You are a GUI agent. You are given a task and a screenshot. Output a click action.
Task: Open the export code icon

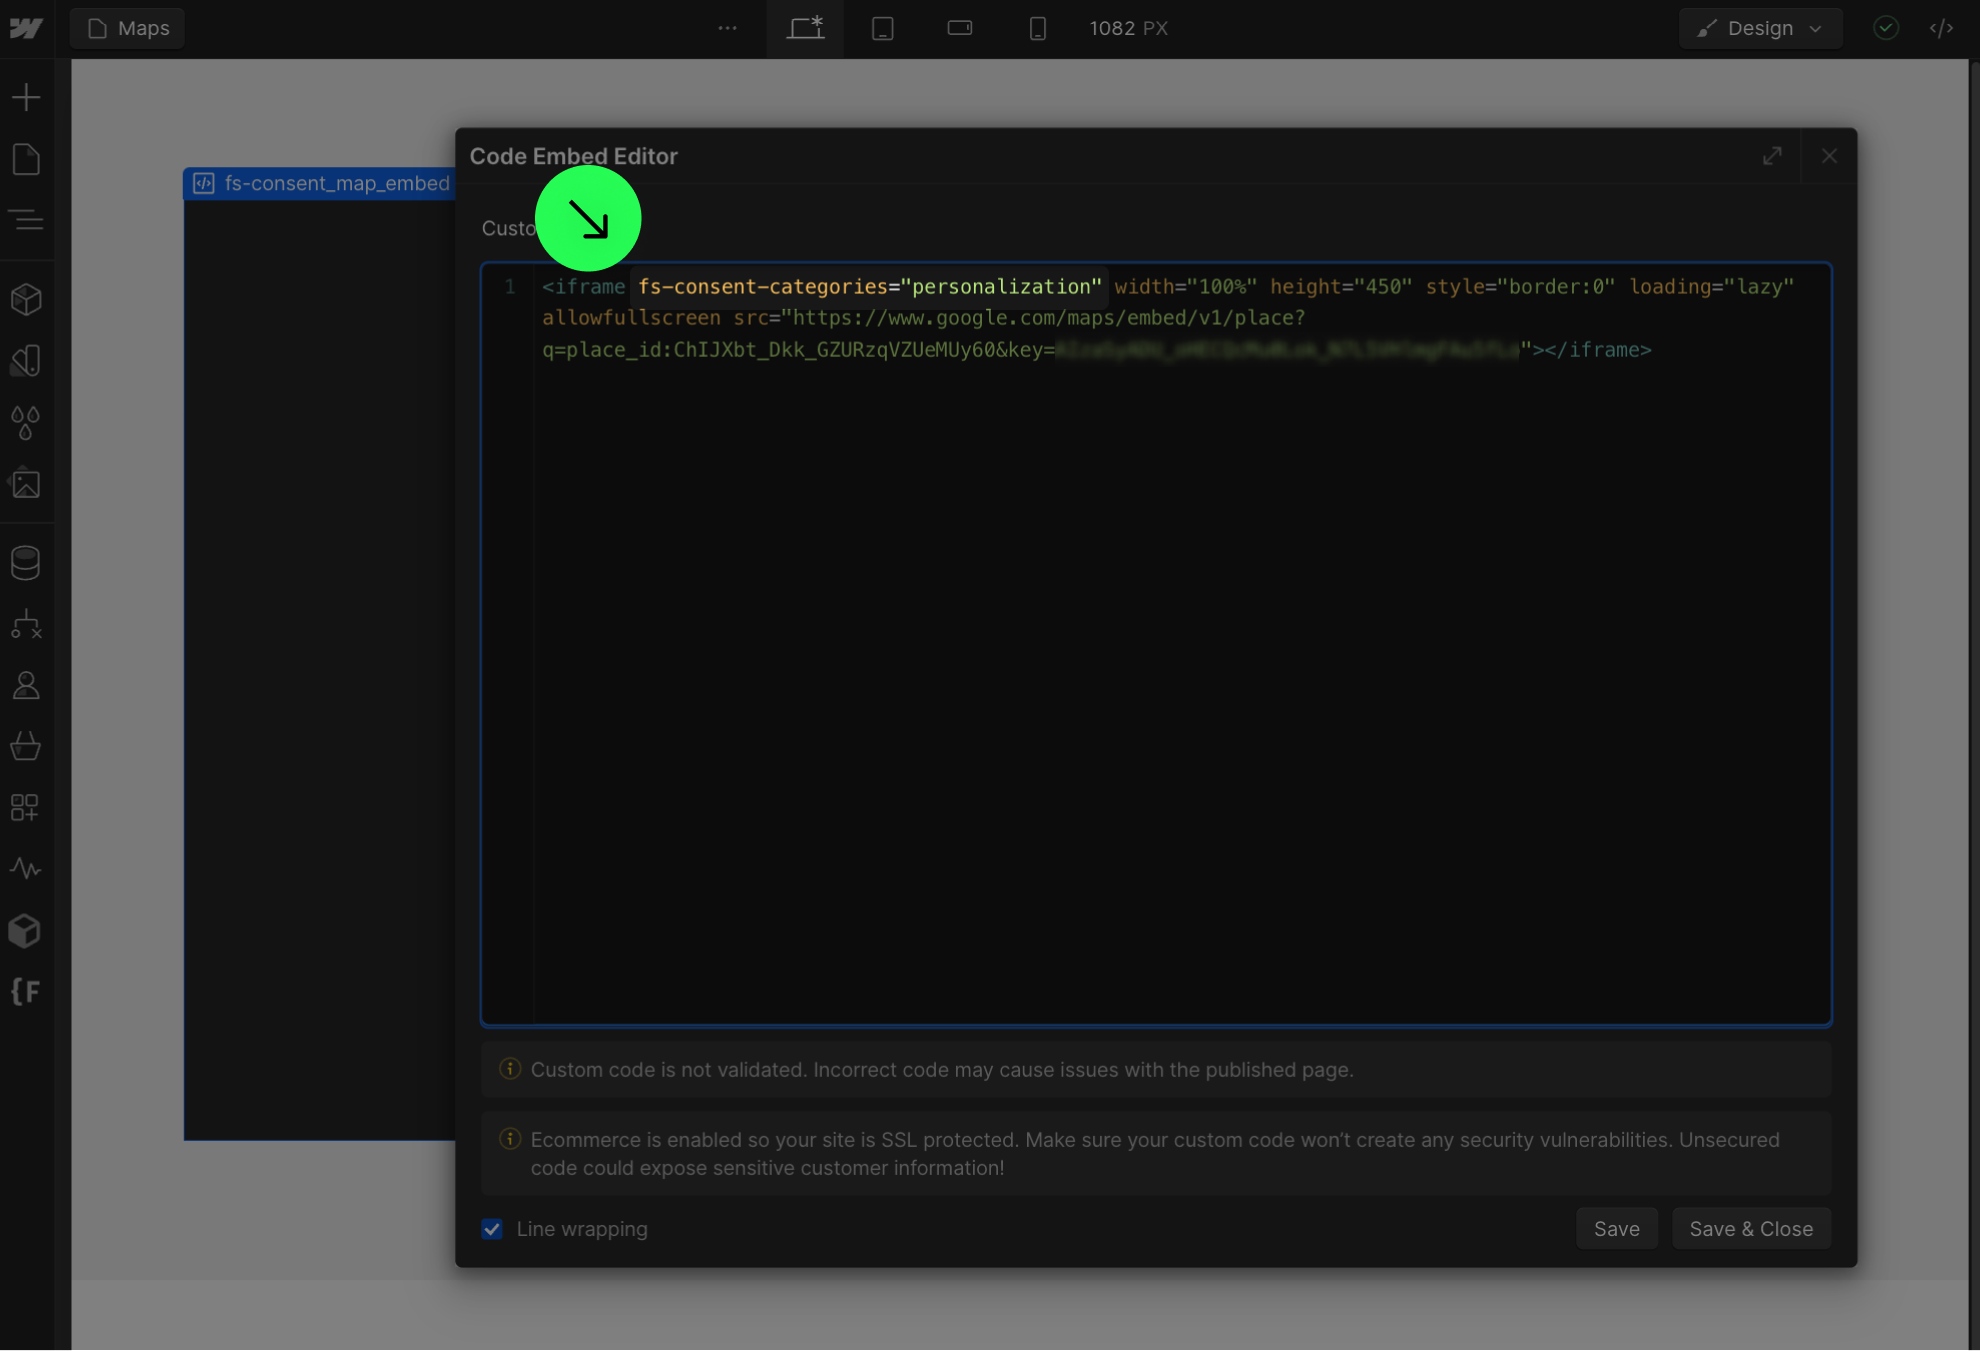click(1942, 28)
